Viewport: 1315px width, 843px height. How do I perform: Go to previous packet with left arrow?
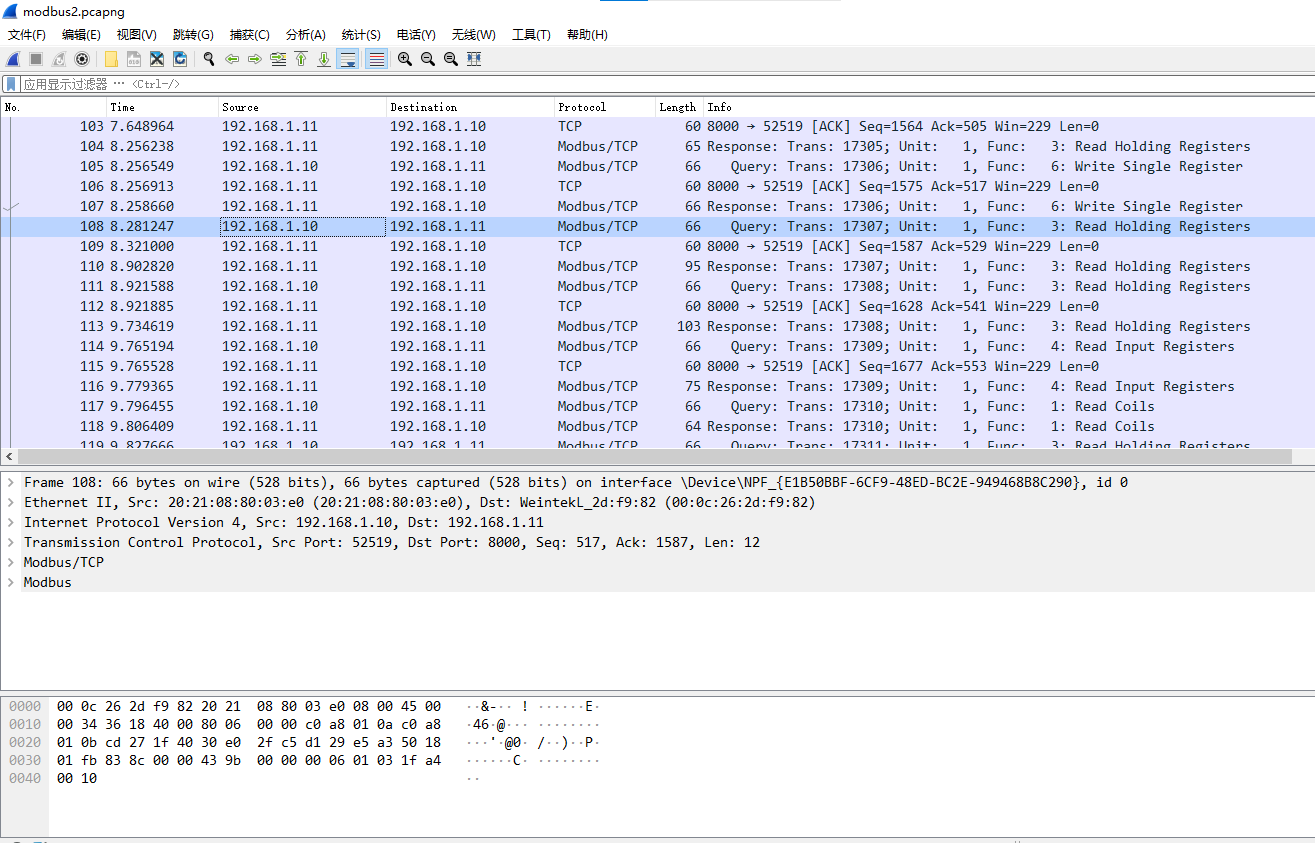tap(232, 59)
